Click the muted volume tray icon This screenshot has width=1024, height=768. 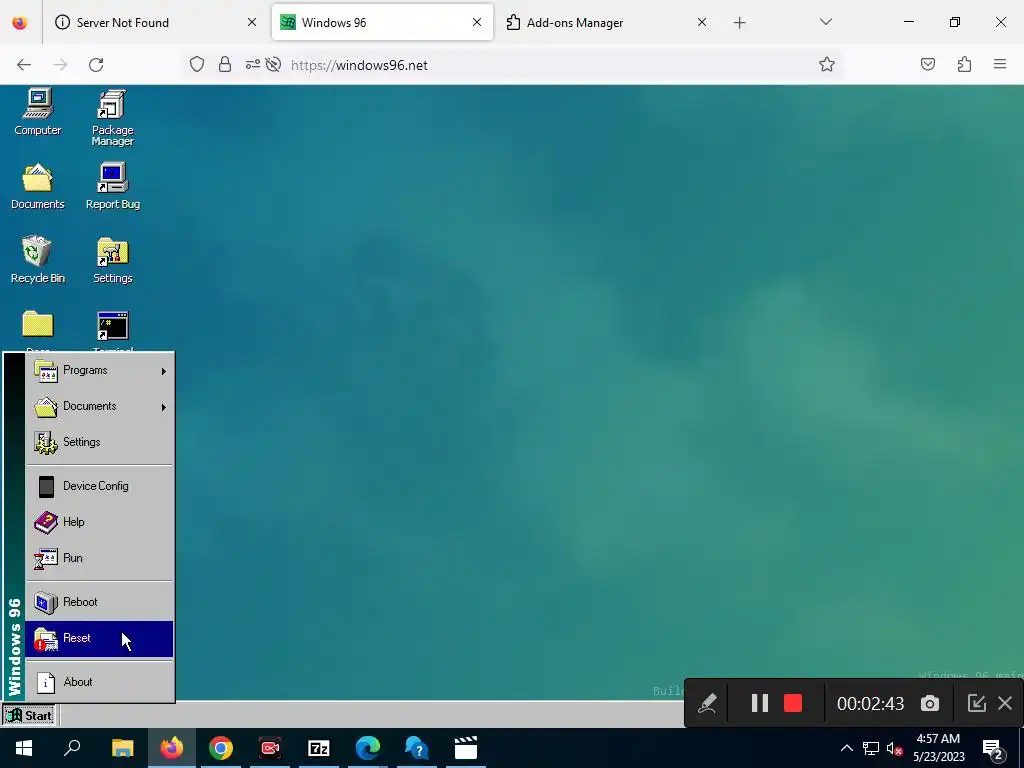pyautogui.click(x=895, y=748)
